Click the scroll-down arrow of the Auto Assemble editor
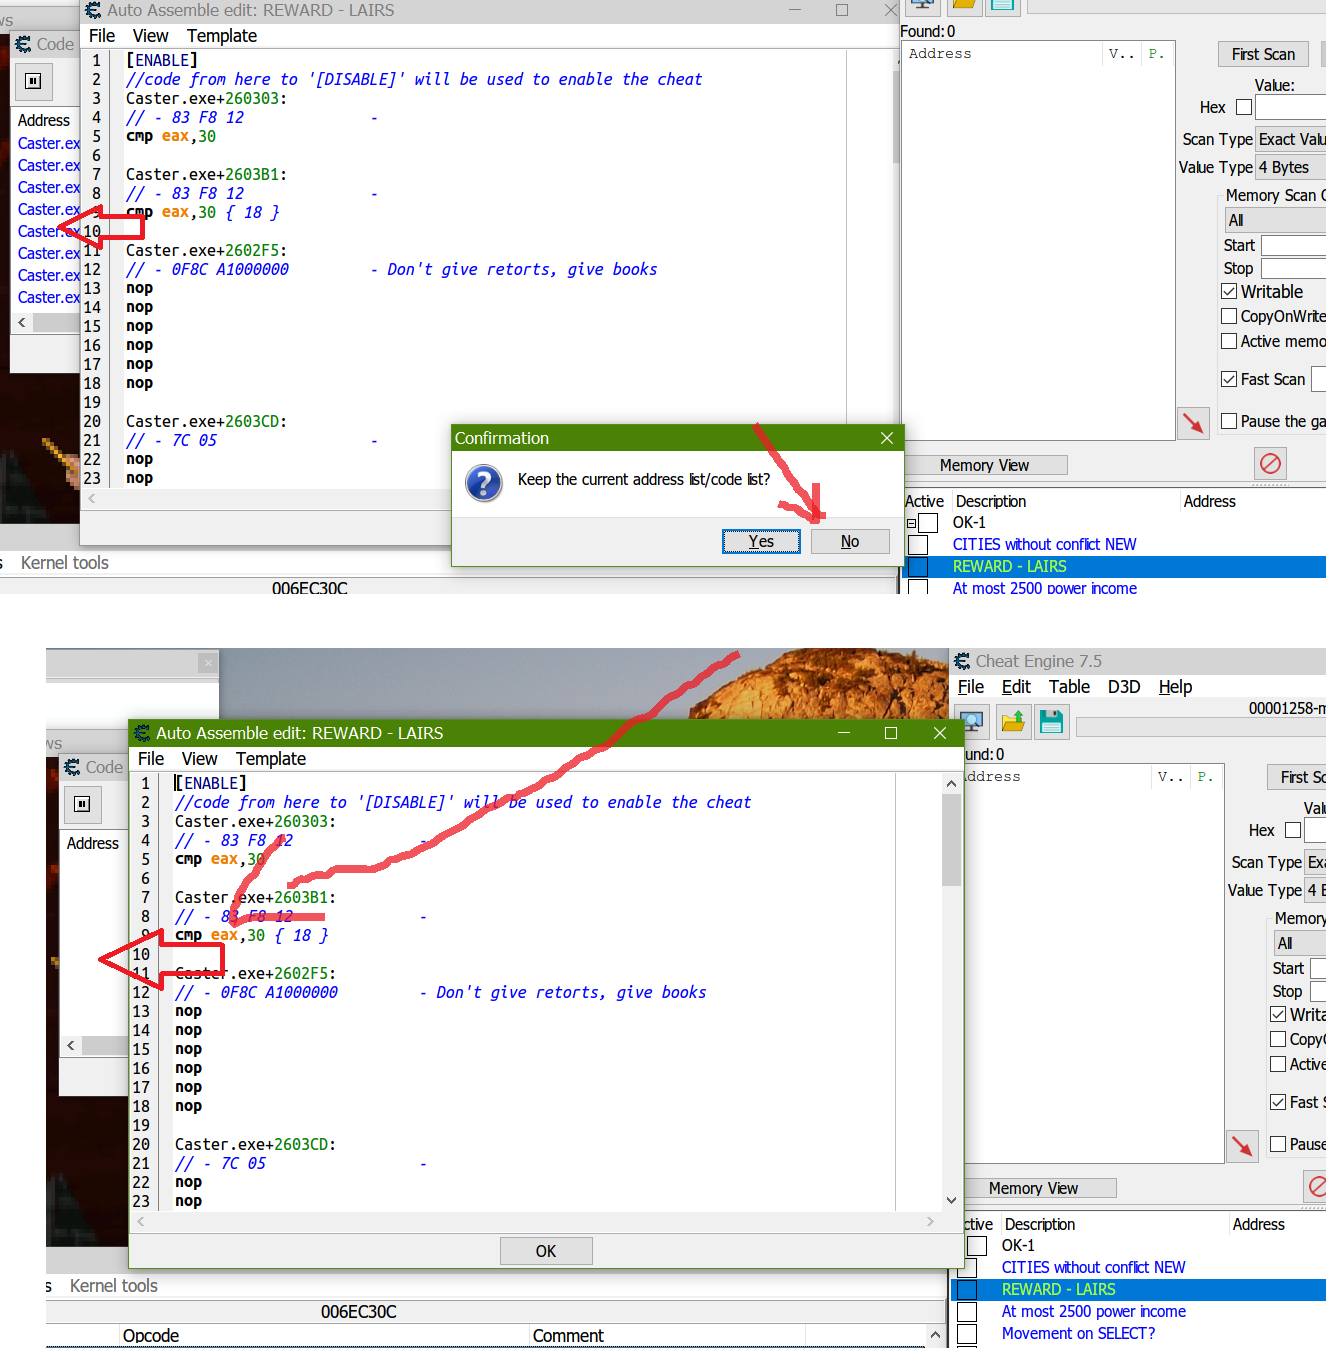This screenshot has width=1326, height=1348. (951, 1200)
